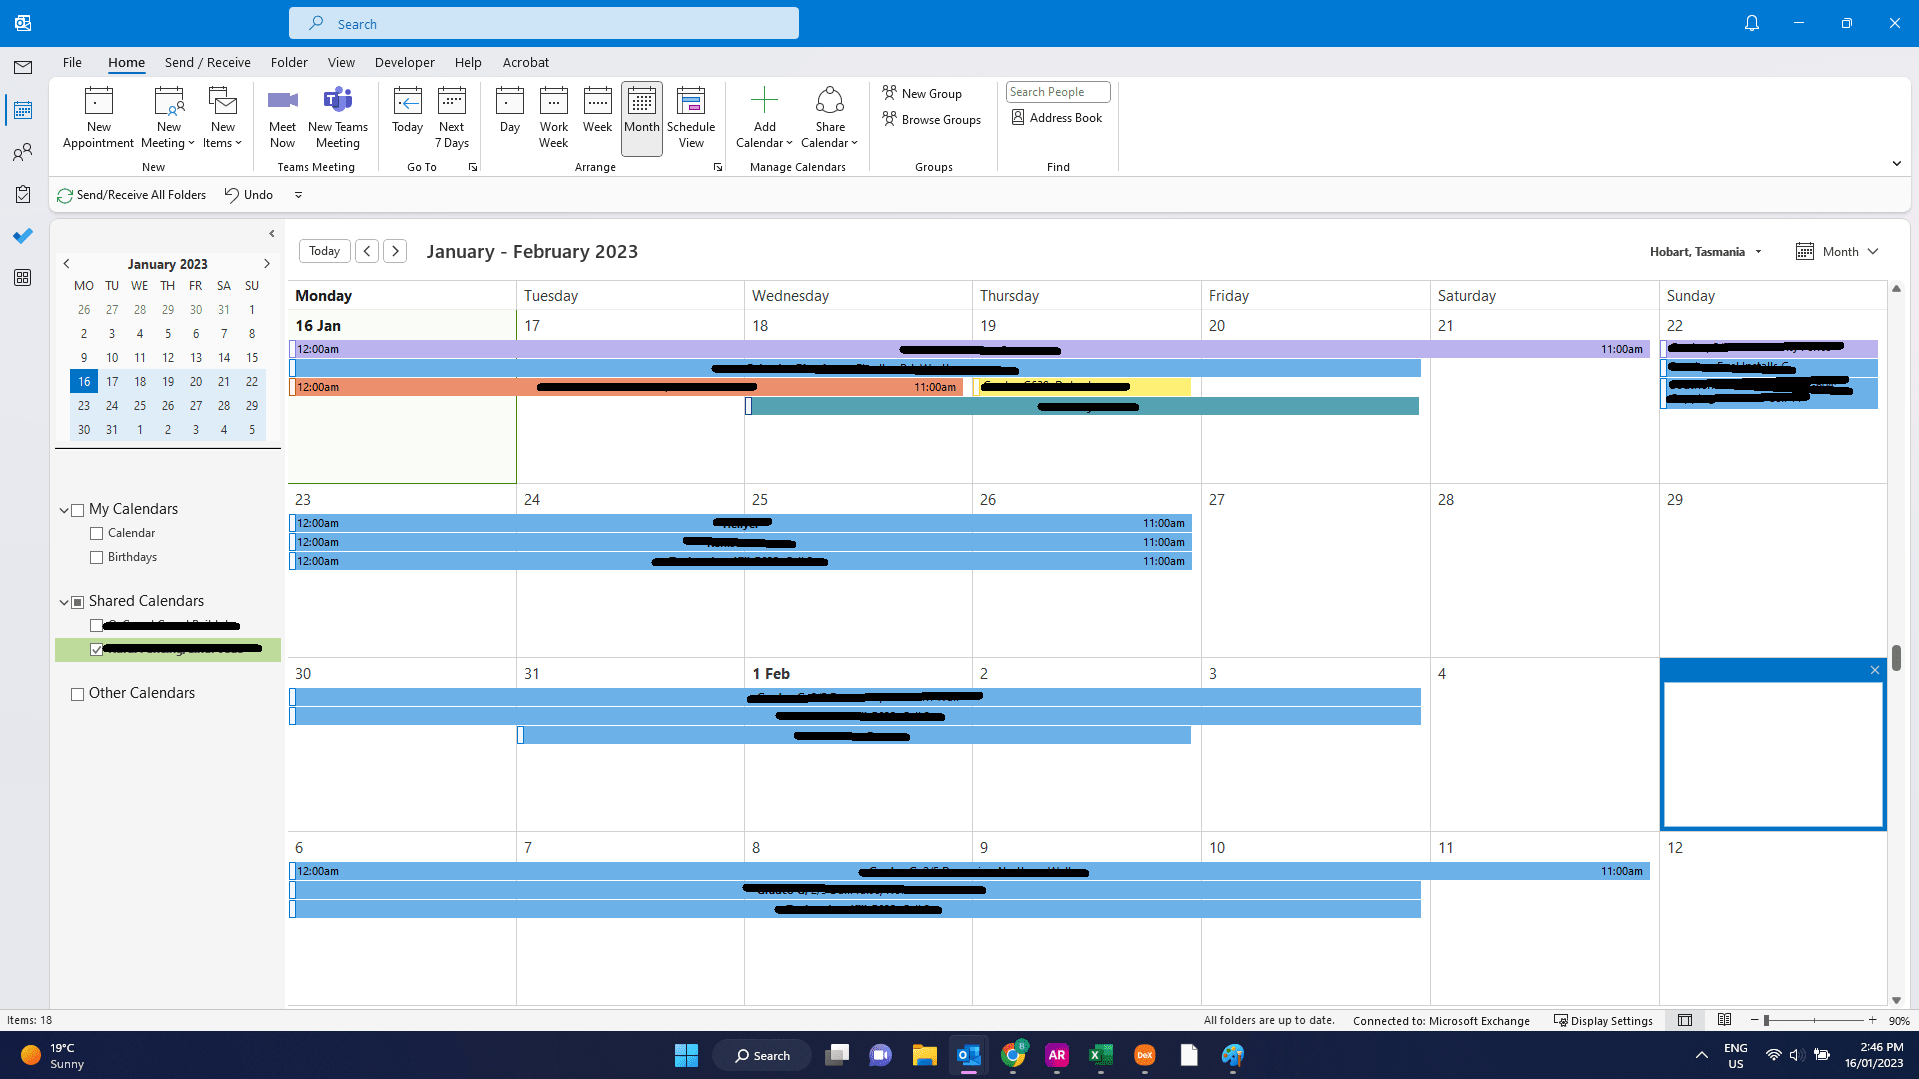The image size is (1919, 1079).
Task: Open the Folder tab
Action: (x=289, y=62)
